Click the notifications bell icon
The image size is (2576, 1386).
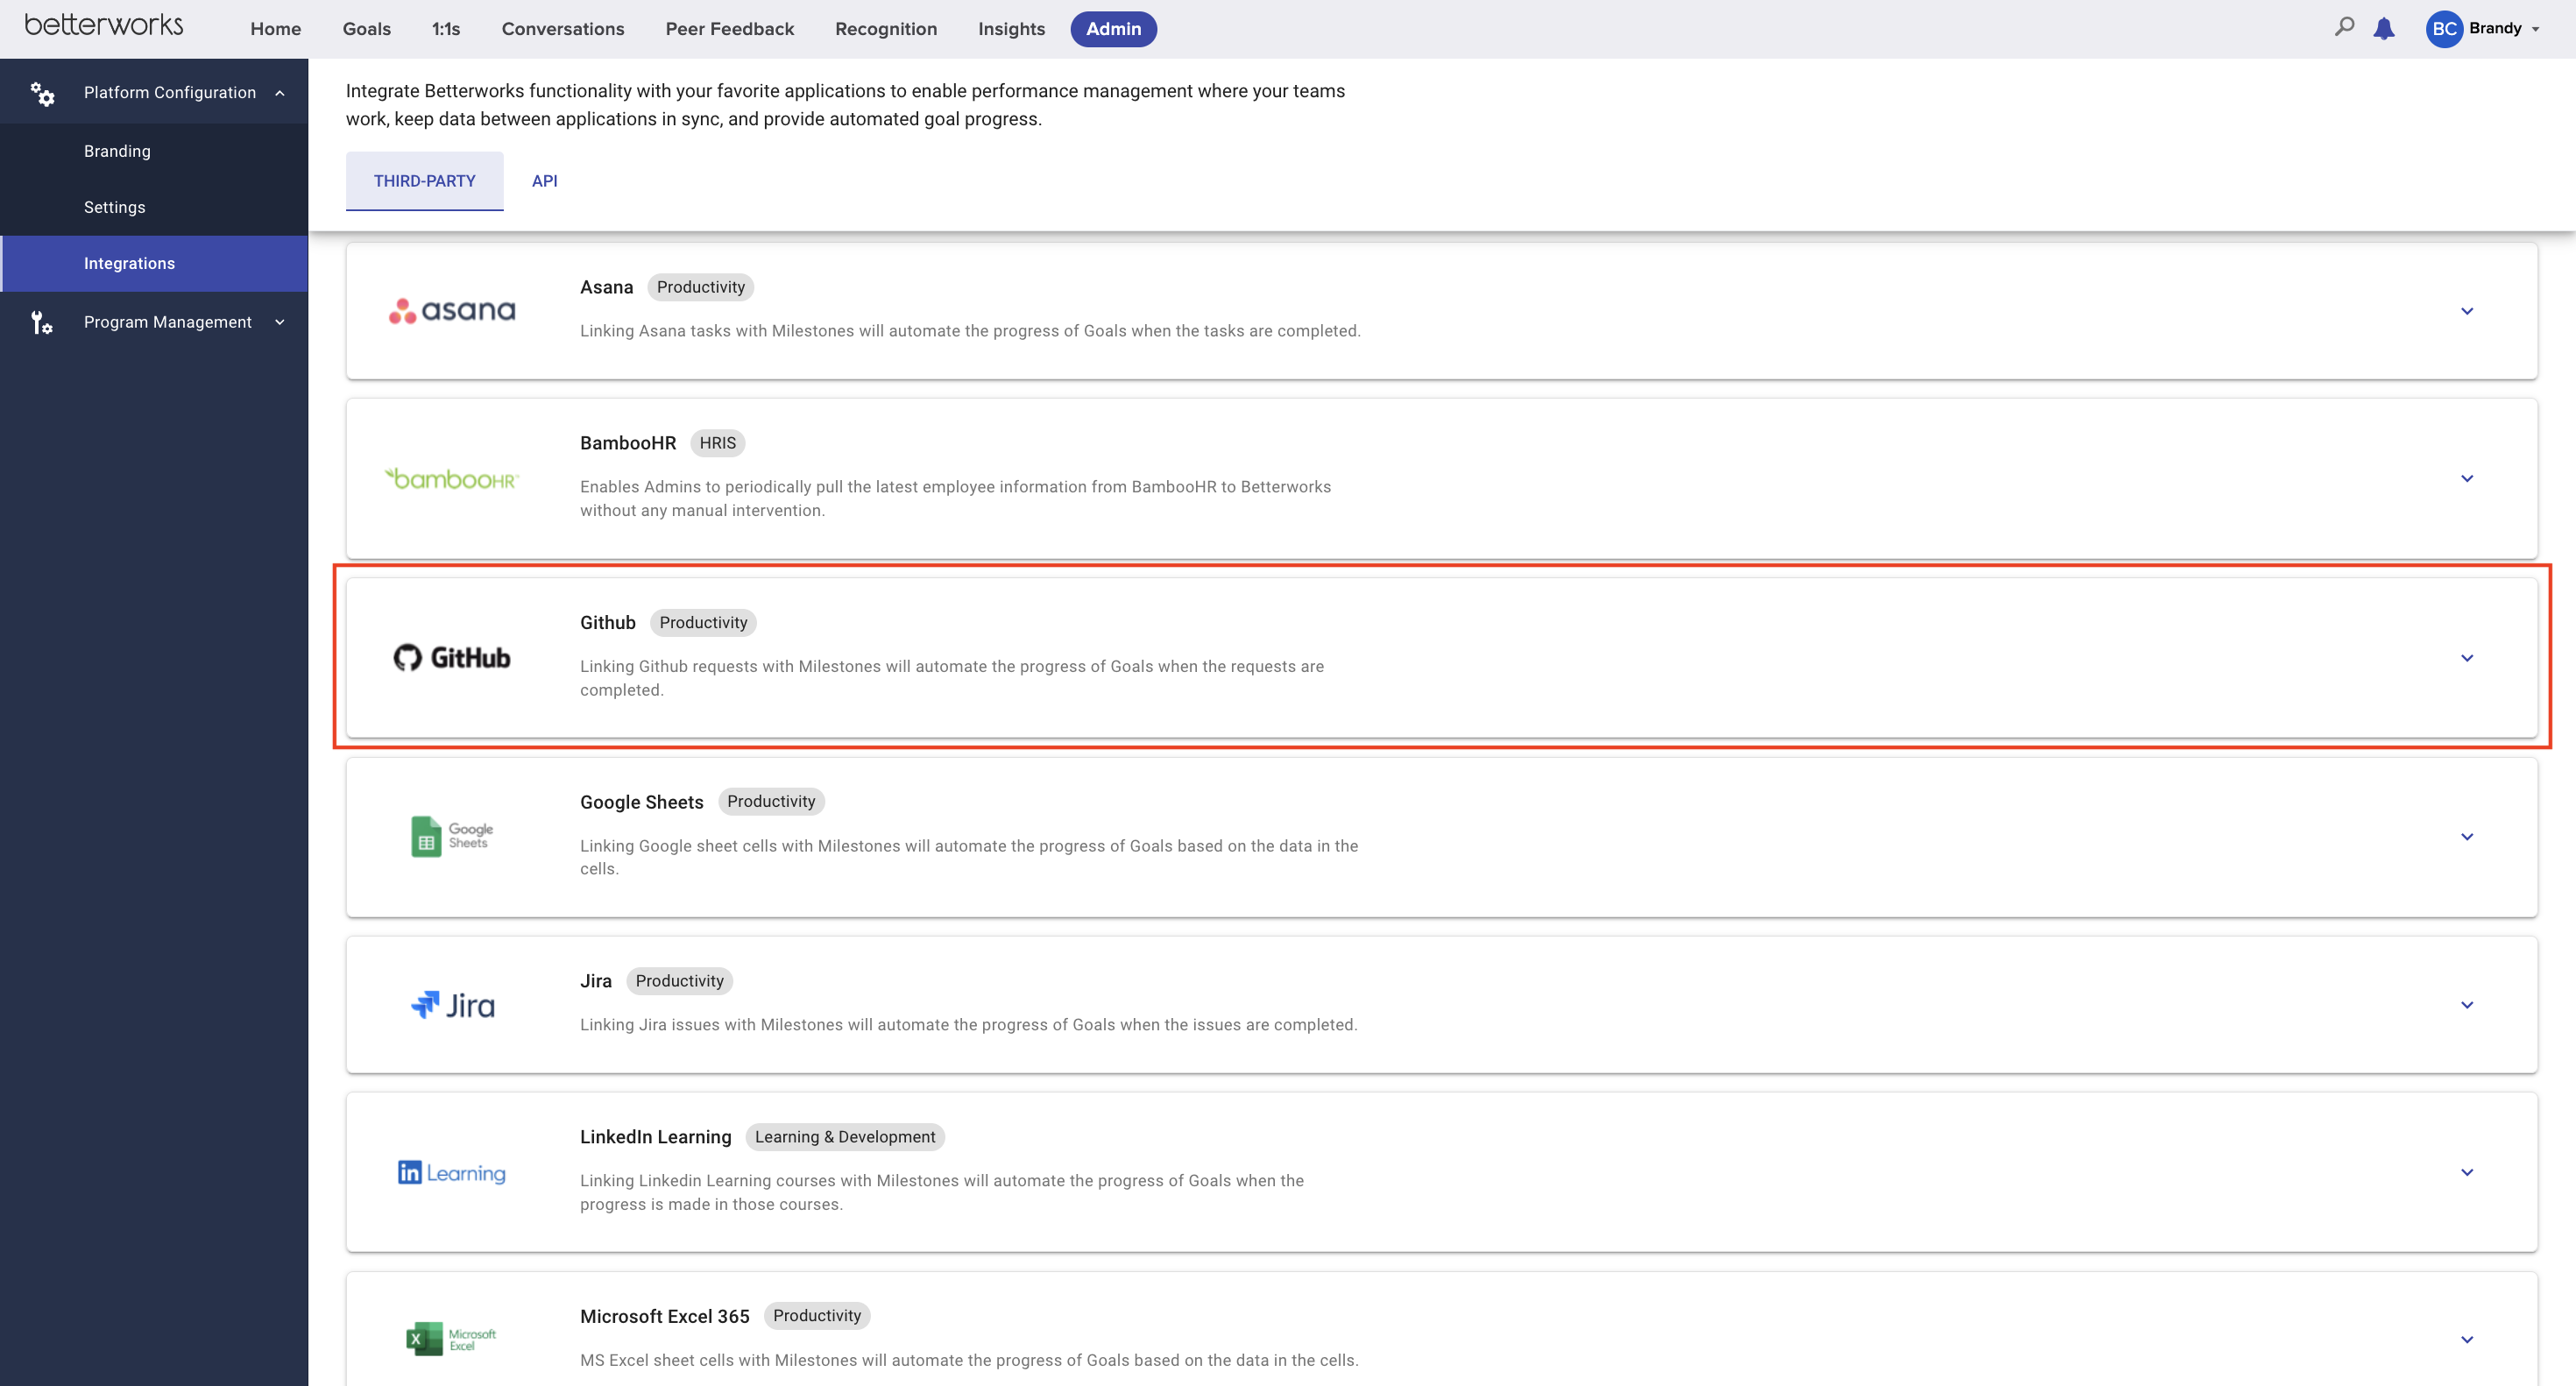point(2385,28)
